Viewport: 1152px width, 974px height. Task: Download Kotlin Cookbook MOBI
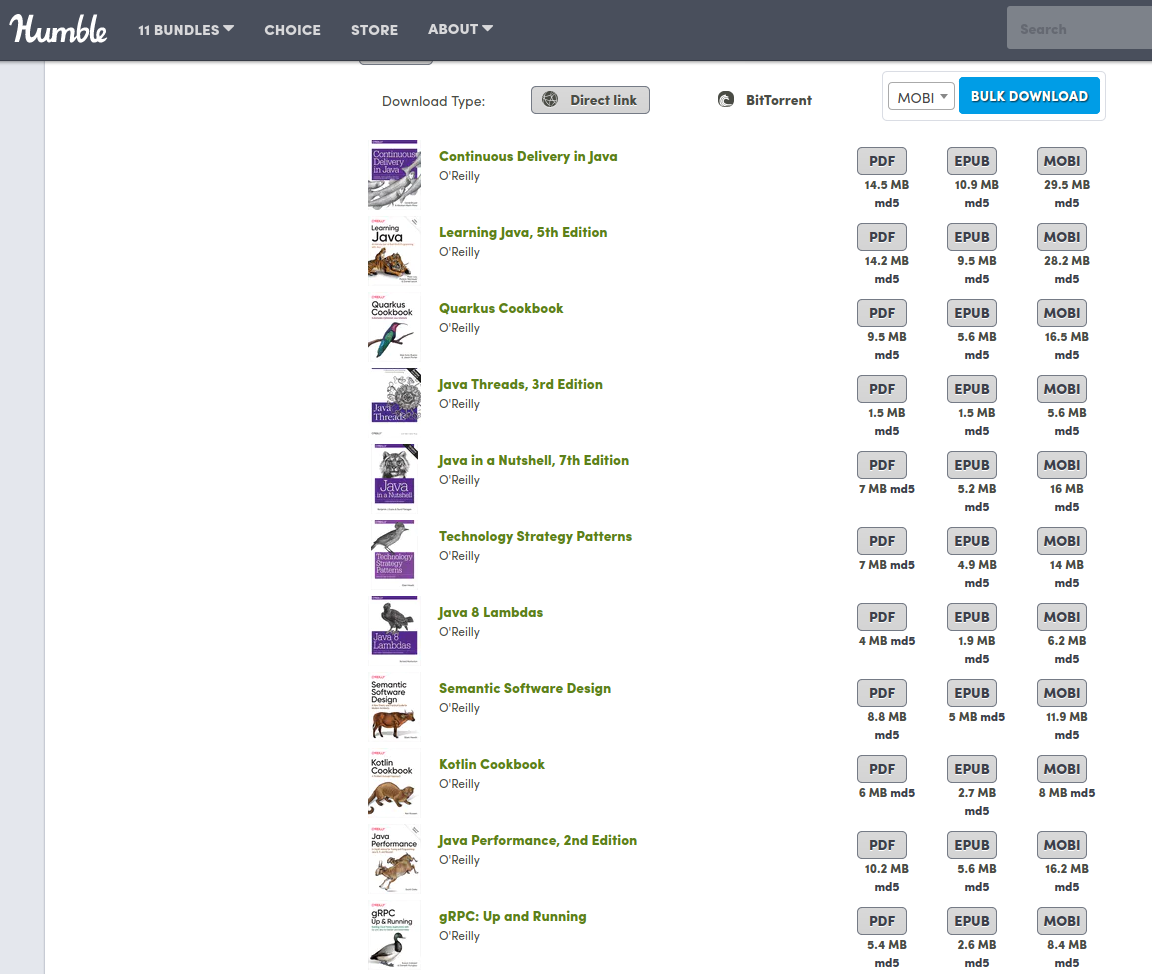click(1062, 769)
